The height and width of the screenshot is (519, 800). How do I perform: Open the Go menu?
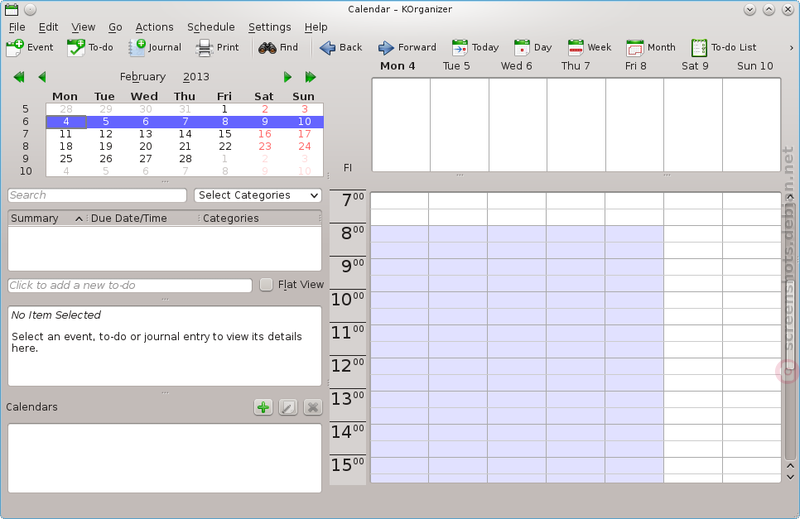pos(115,27)
